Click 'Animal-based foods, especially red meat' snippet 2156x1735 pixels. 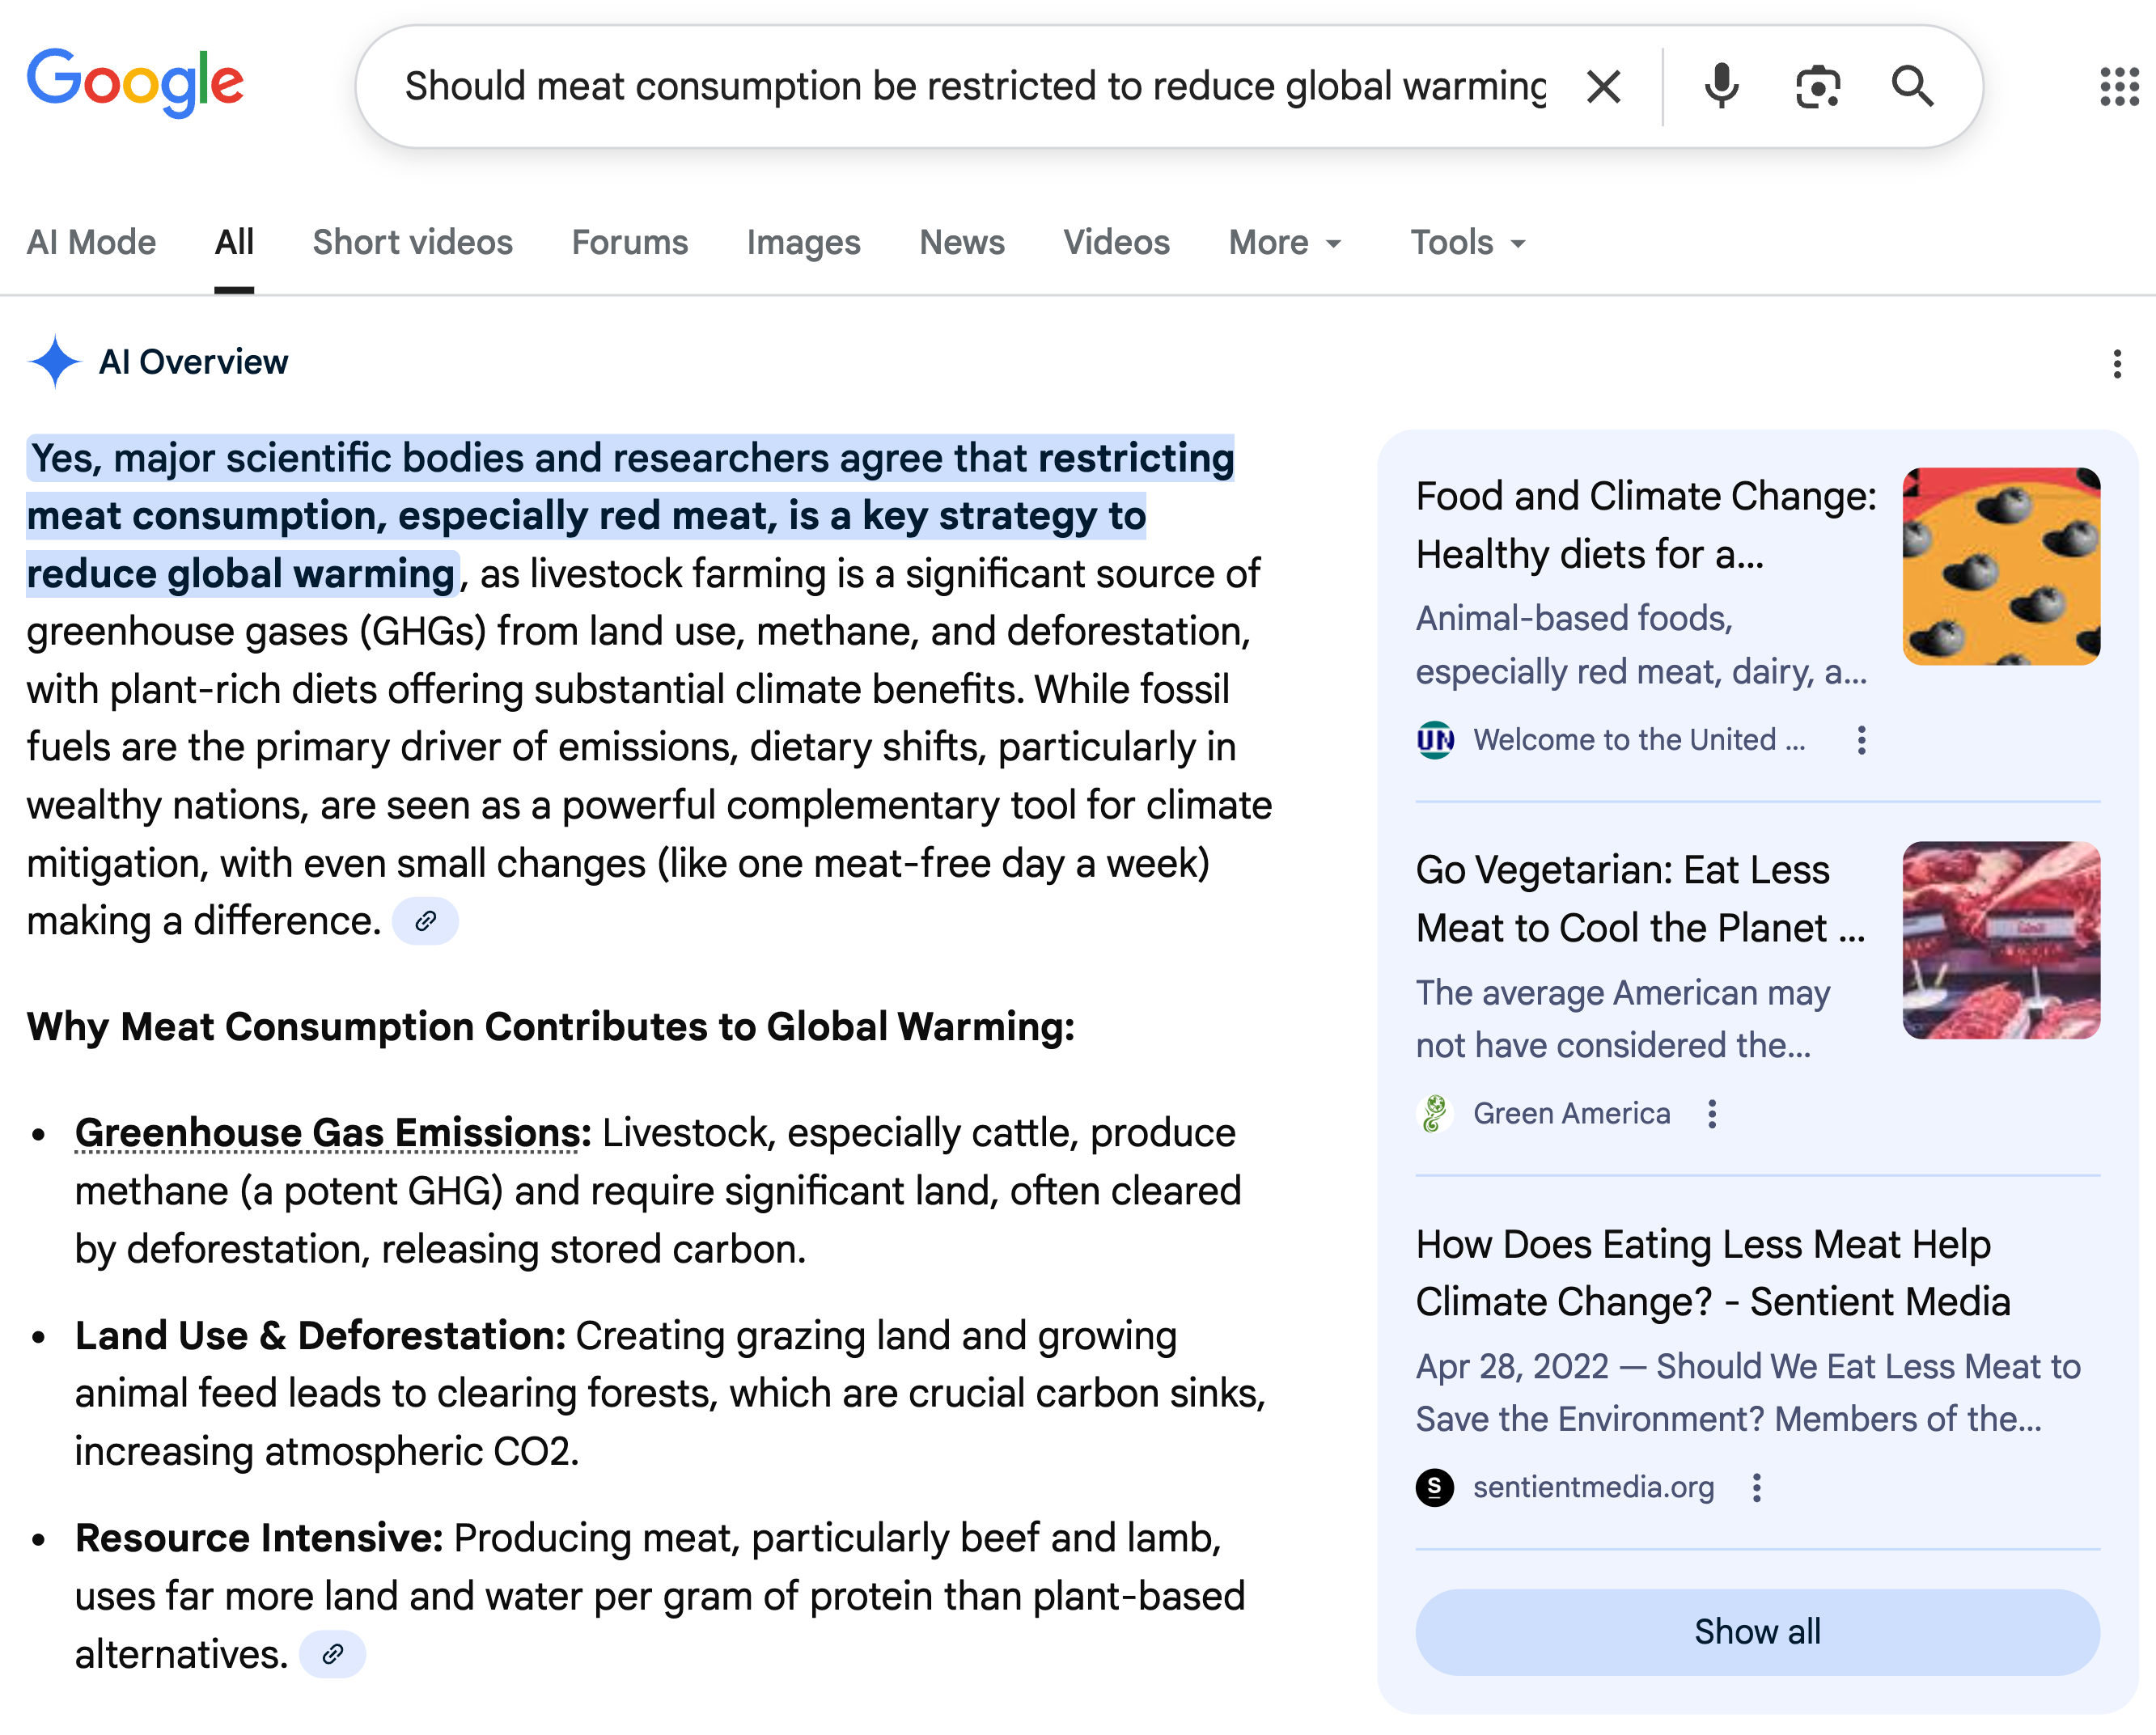(1641, 645)
